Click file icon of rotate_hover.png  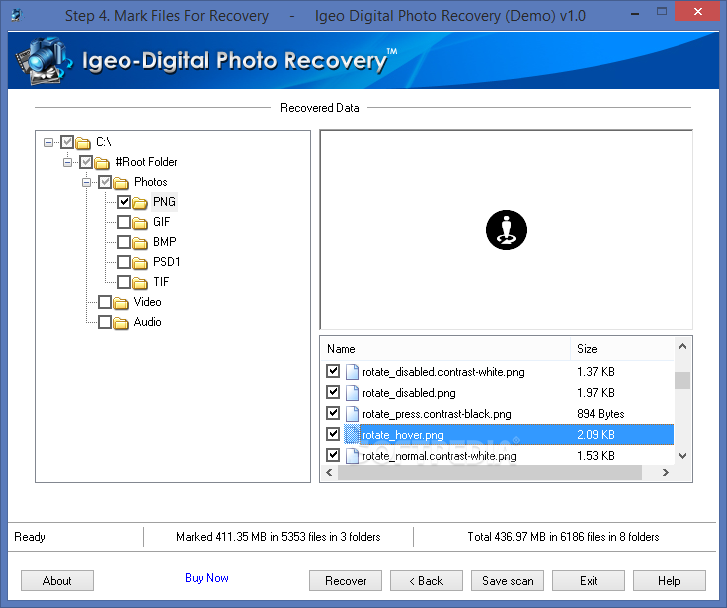[x=352, y=435]
